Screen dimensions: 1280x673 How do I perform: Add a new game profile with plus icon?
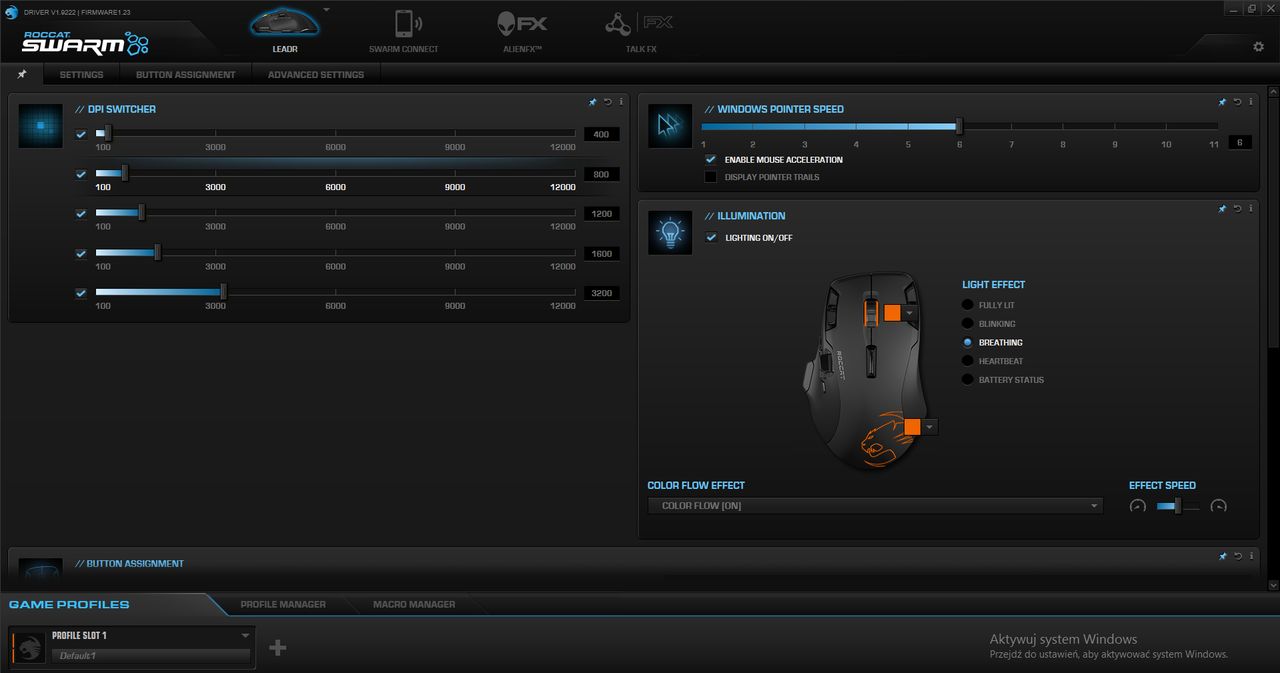[x=278, y=647]
